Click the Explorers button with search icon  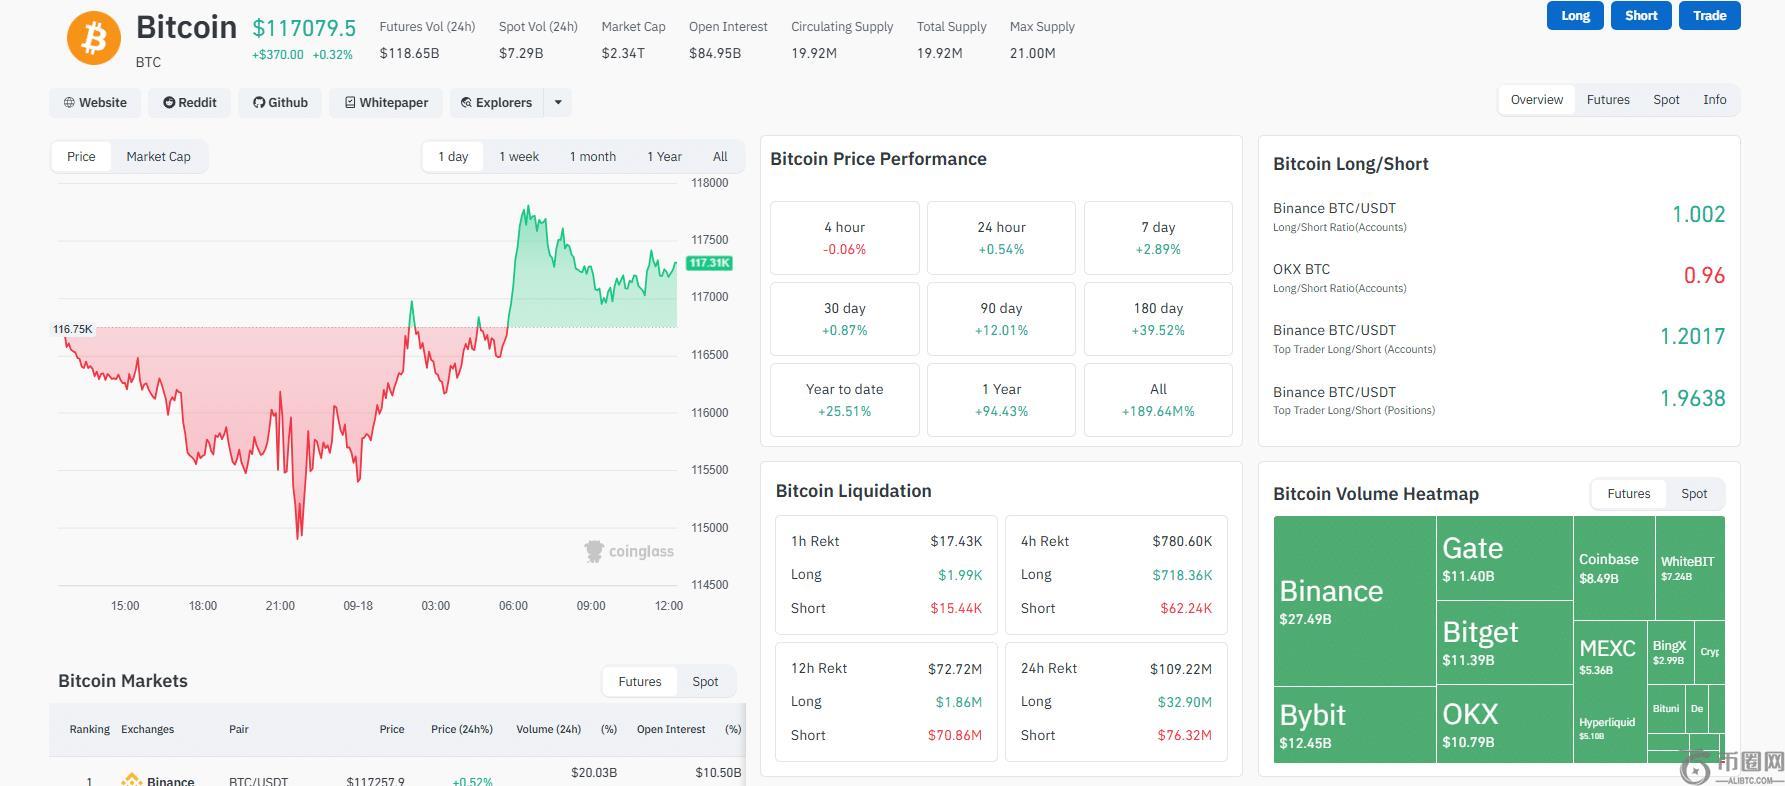pos(496,102)
